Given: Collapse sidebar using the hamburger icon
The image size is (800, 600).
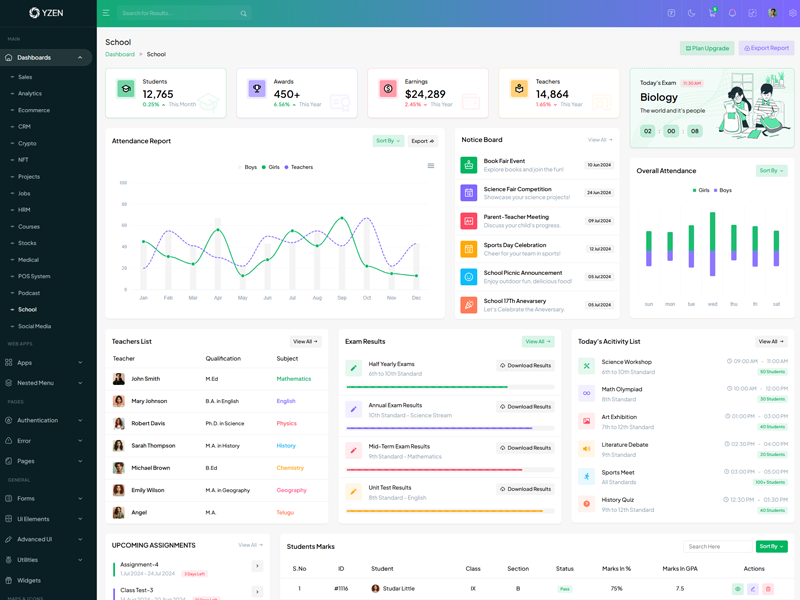Looking at the screenshot, I should [106, 13].
